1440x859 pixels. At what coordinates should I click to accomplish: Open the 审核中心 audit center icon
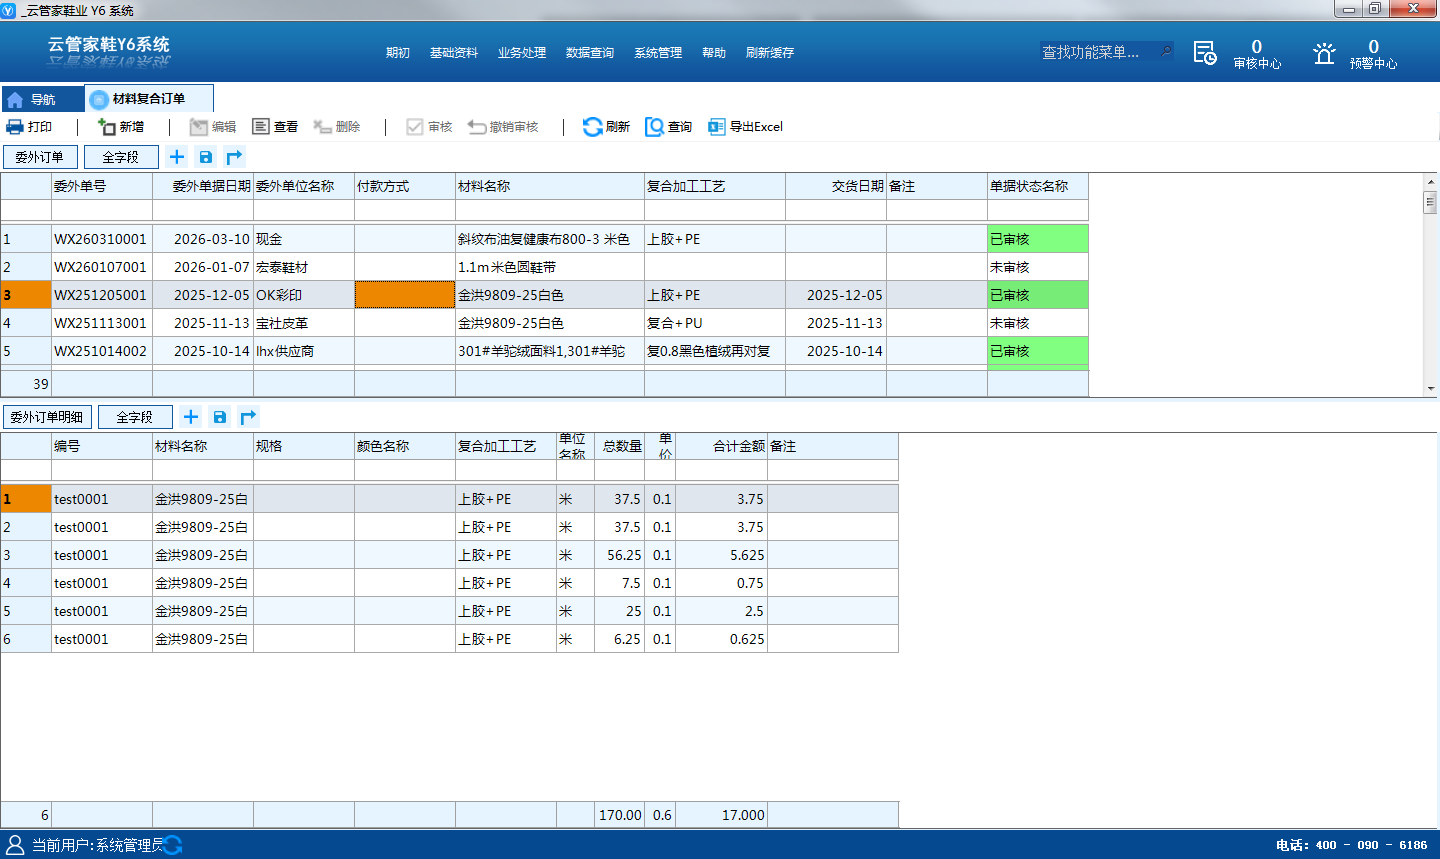point(1205,53)
